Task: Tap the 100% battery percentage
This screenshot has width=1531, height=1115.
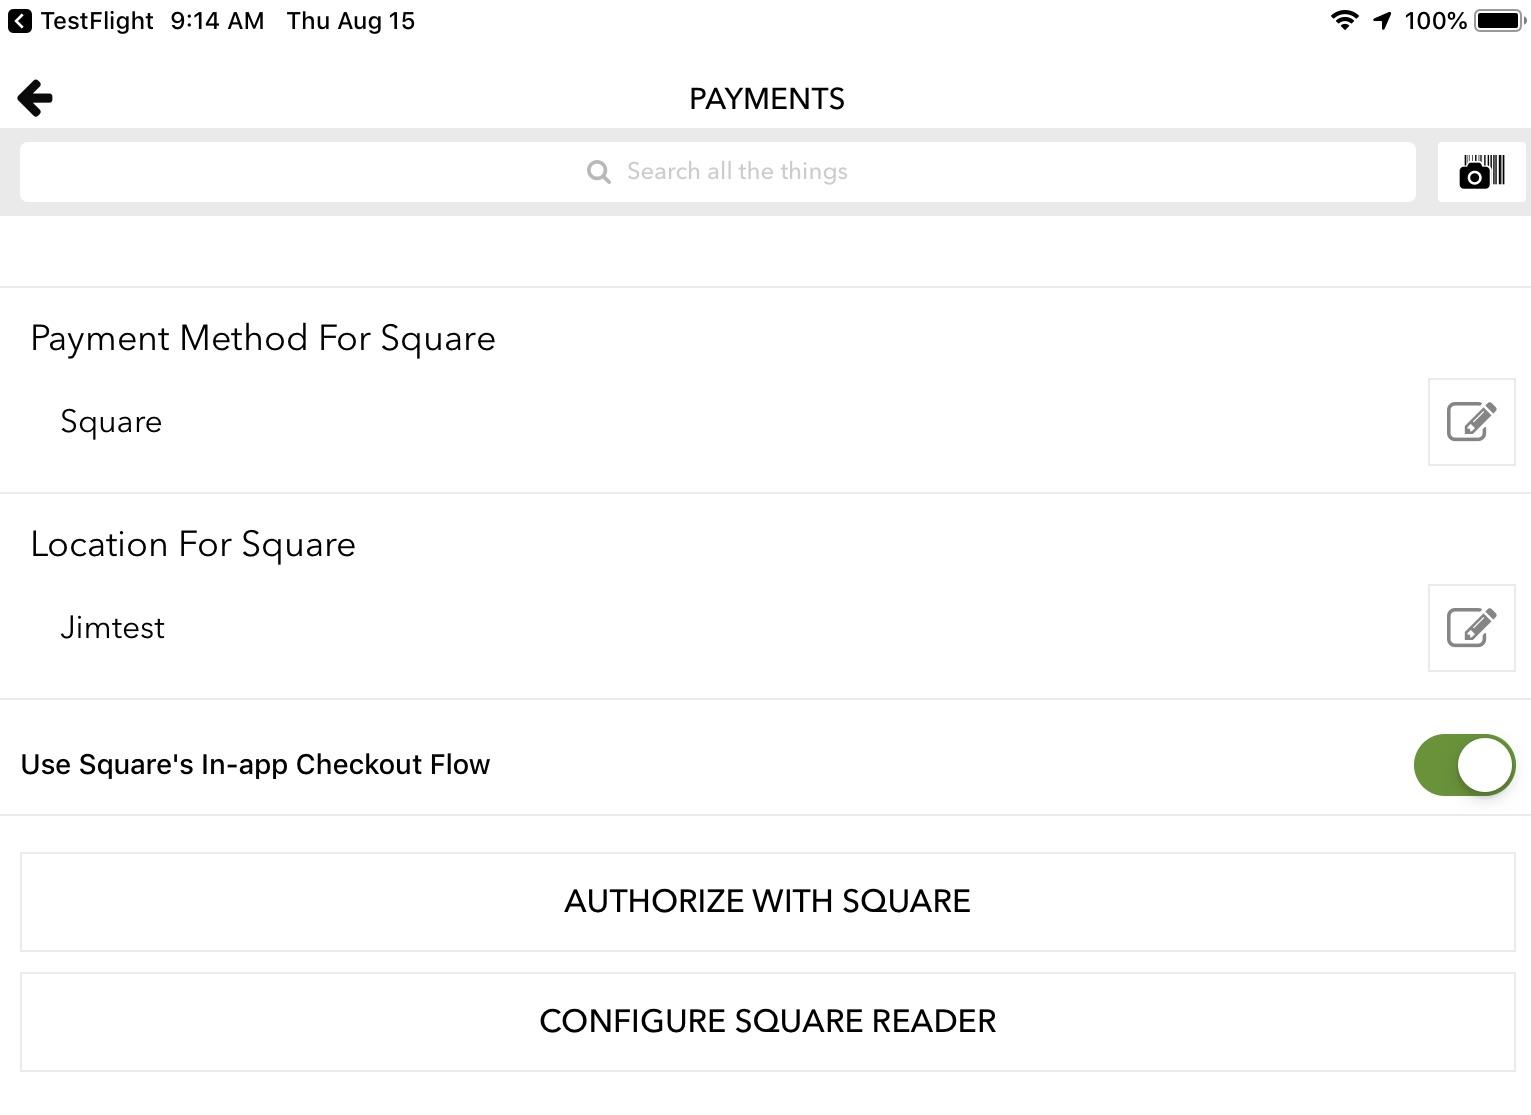Action: 1435,21
